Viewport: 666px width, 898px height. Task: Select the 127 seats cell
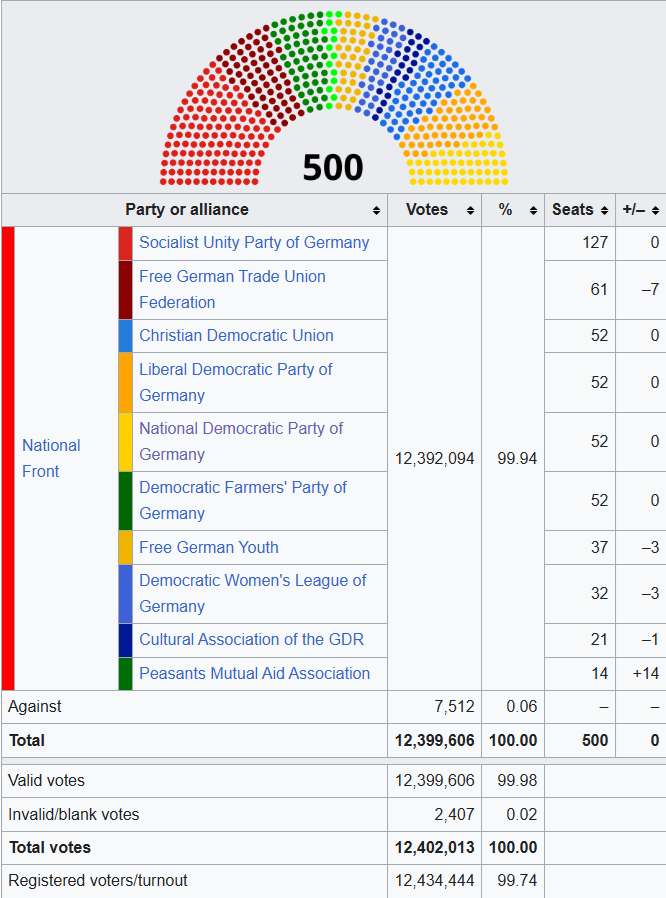[x=580, y=243]
